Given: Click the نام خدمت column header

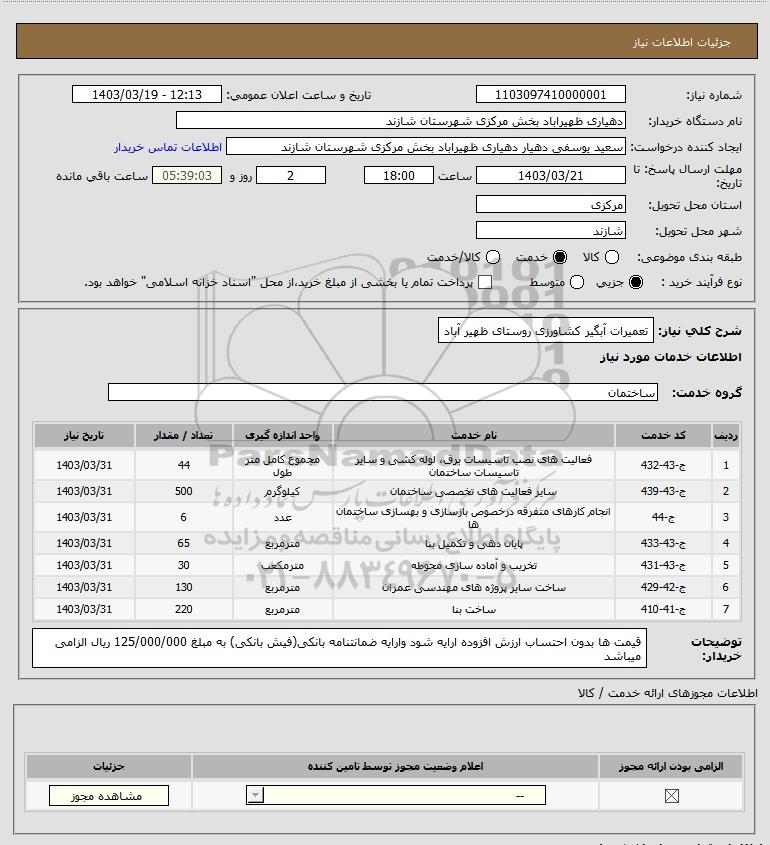Looking at the screenshot, I should point(474,435).
